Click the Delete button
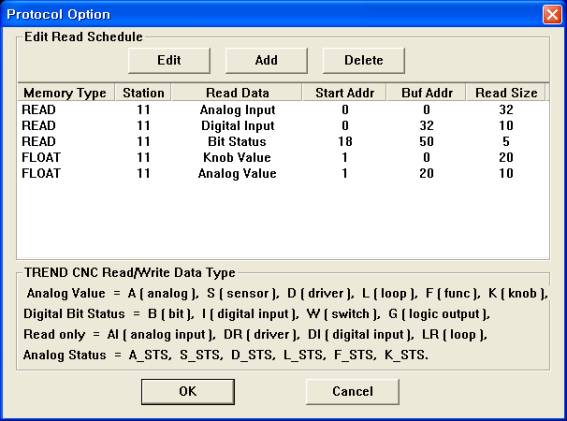The height and width of the screenshot is (421, 567). click(363, 60)
